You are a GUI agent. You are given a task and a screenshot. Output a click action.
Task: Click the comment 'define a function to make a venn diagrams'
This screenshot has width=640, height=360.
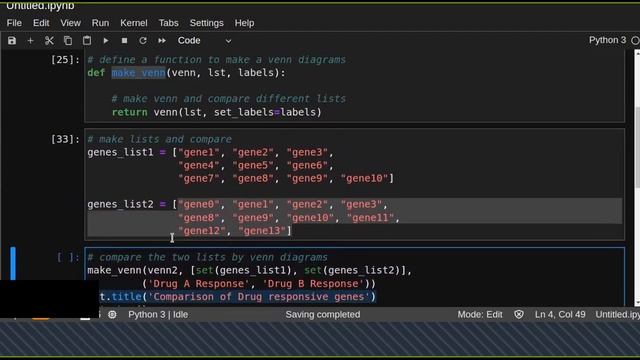(x=217, y=60)
